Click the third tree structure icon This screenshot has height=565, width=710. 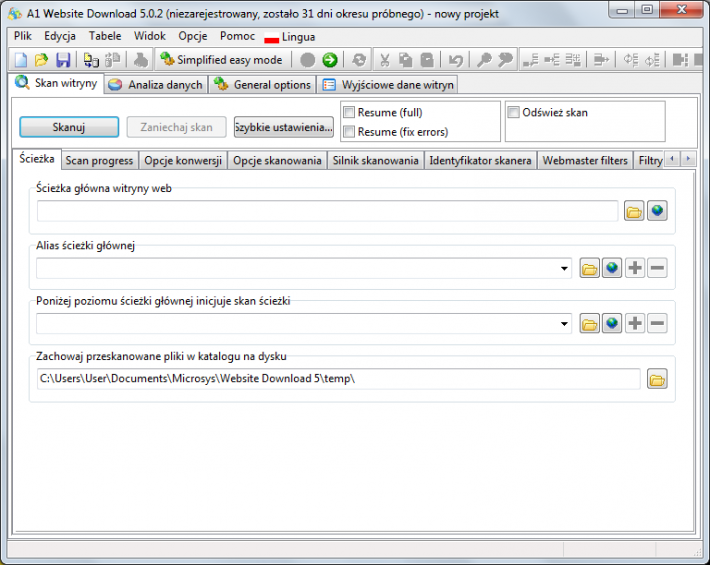pos(573,60)
